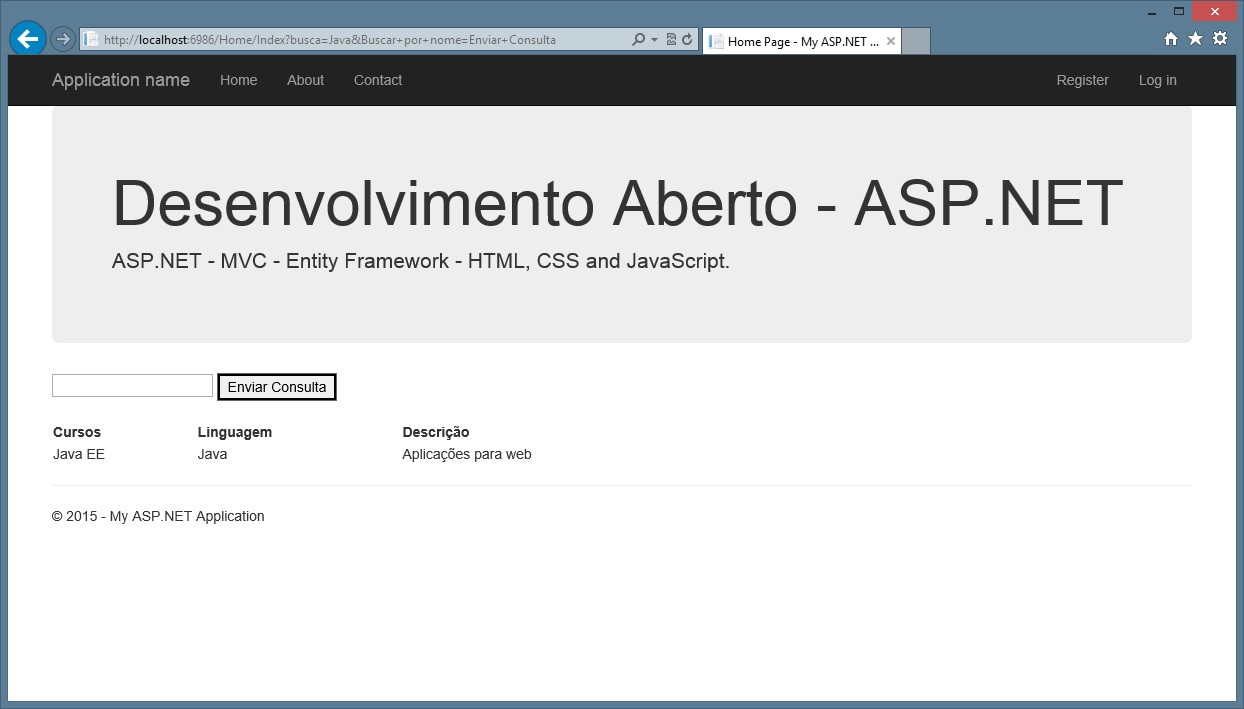1244x709 pixels.
Task: Click the Log in link
Action: click(x=1157, y=80)
